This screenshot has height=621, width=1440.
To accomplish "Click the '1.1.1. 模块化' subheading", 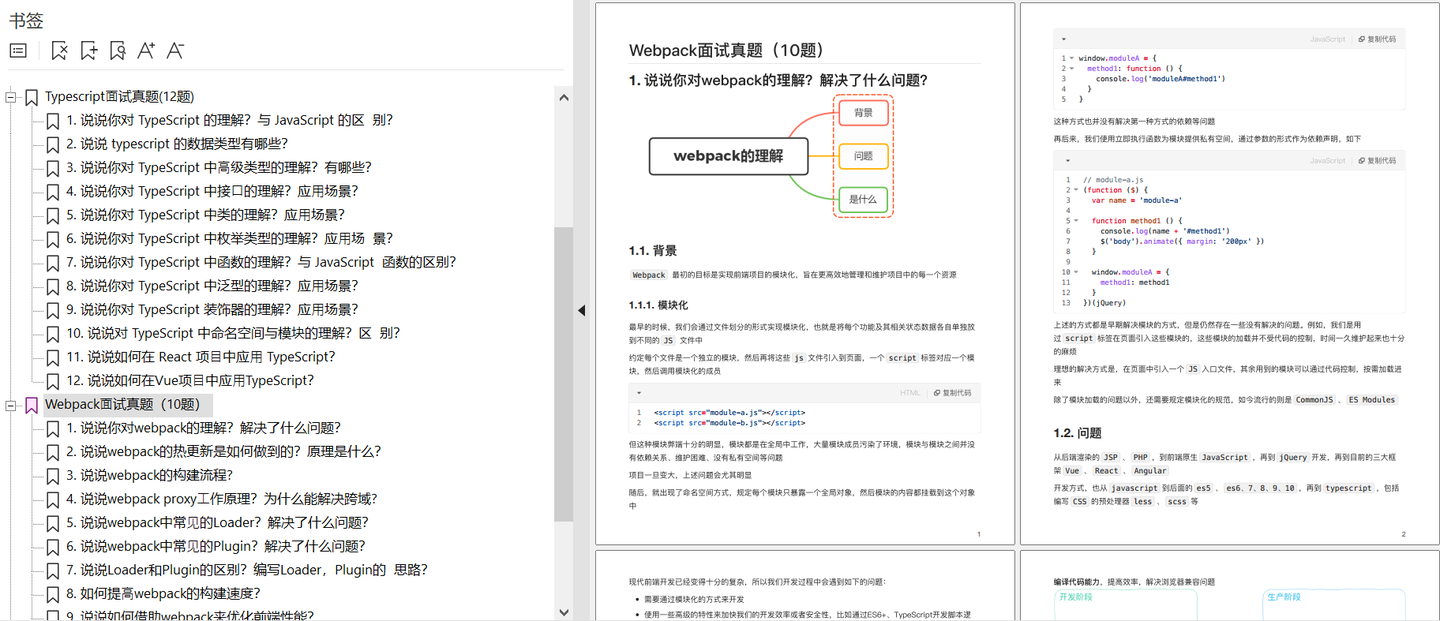I will point(658,305).
